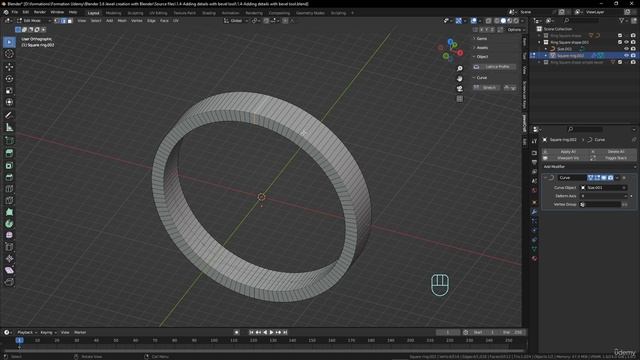This screenshot has width=640, height=360.
Task: Click the Vertex Group field
Action: click(600, 204)
